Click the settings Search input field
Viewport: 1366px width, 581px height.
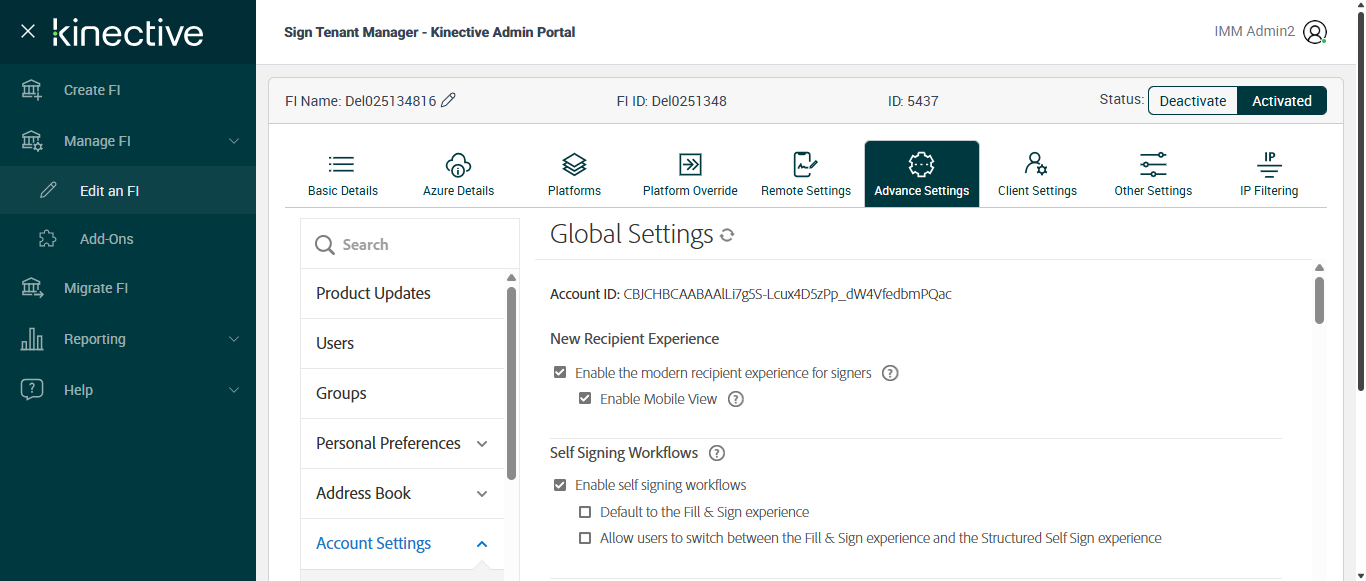420,245
